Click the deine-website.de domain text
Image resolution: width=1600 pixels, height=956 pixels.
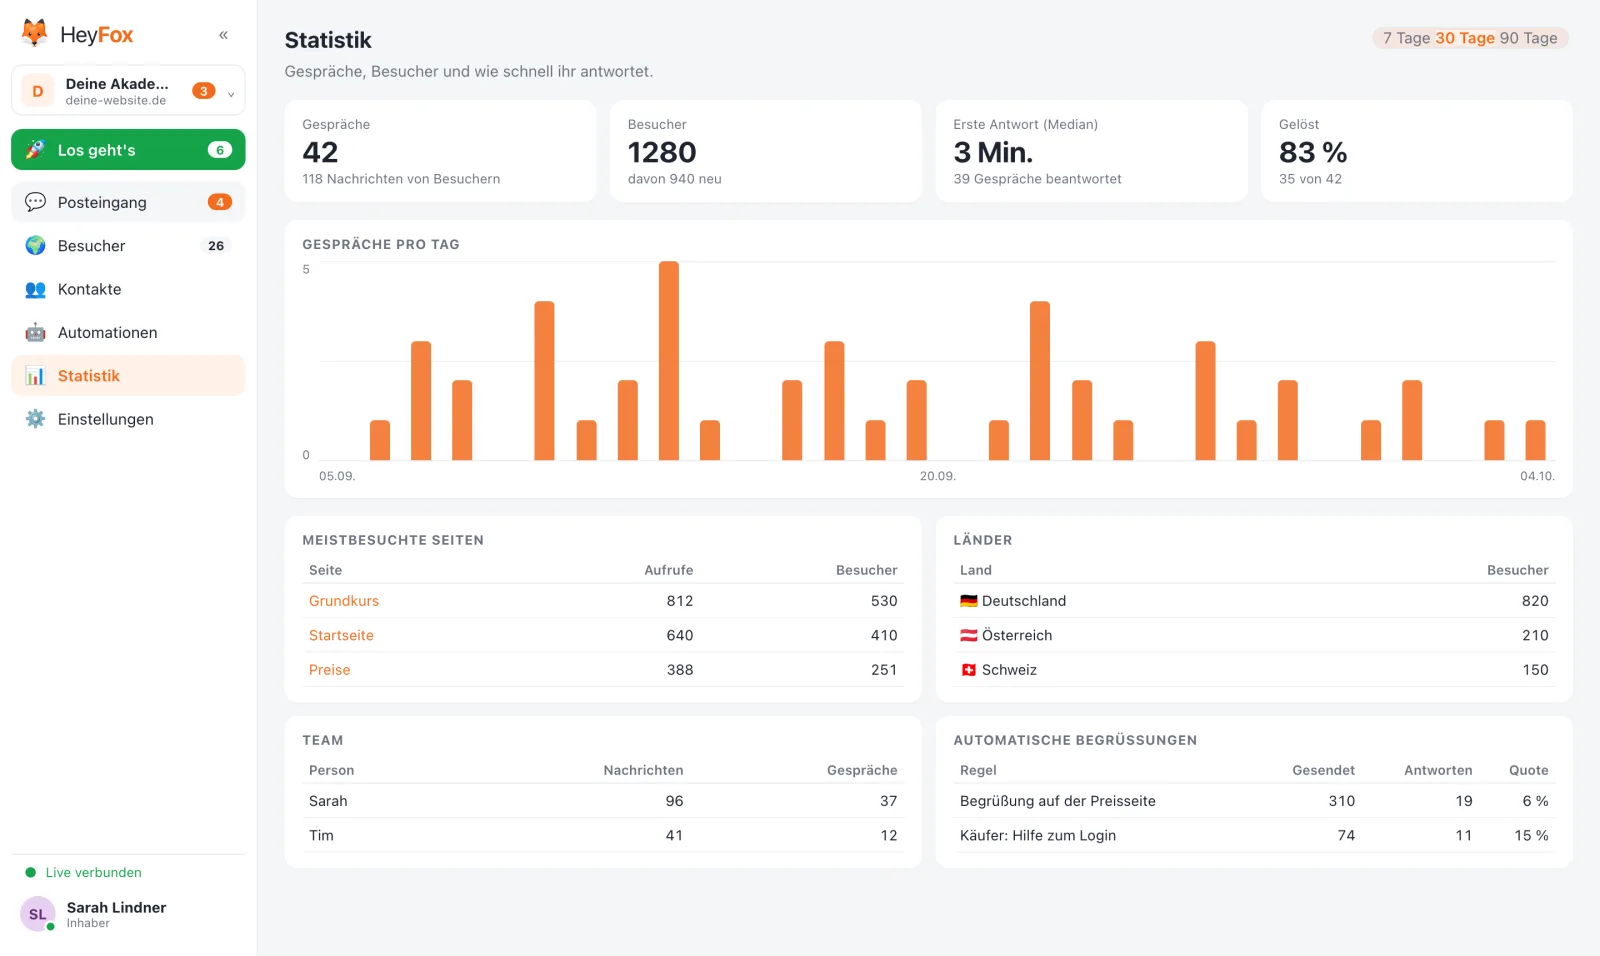click(x=116, y=100)
